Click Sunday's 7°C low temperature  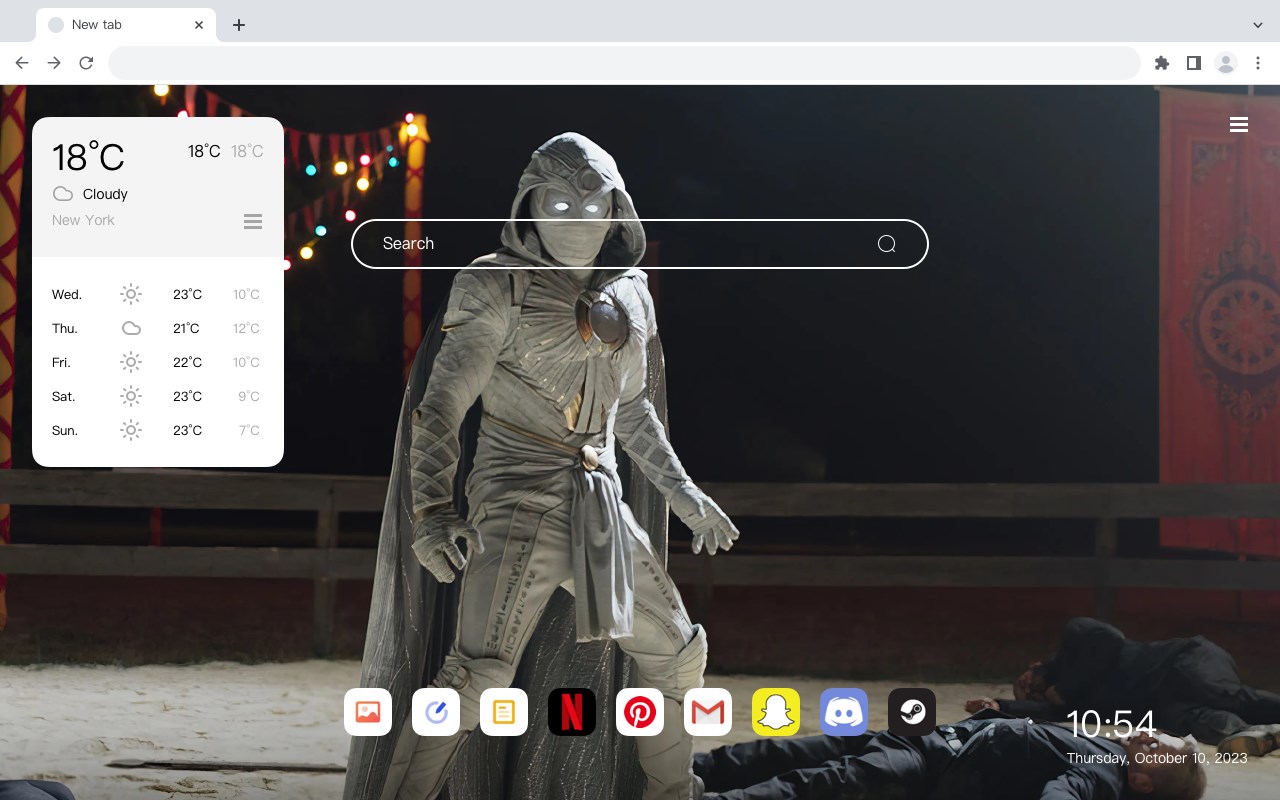tap(249, 430)
